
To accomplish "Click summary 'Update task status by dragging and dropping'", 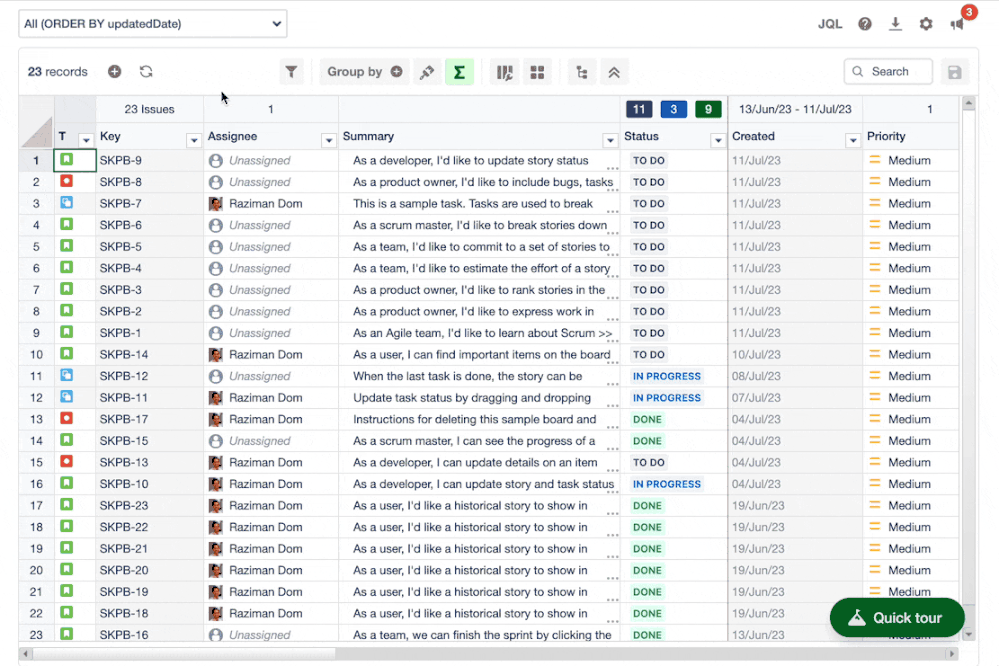I will pos(471,398).
